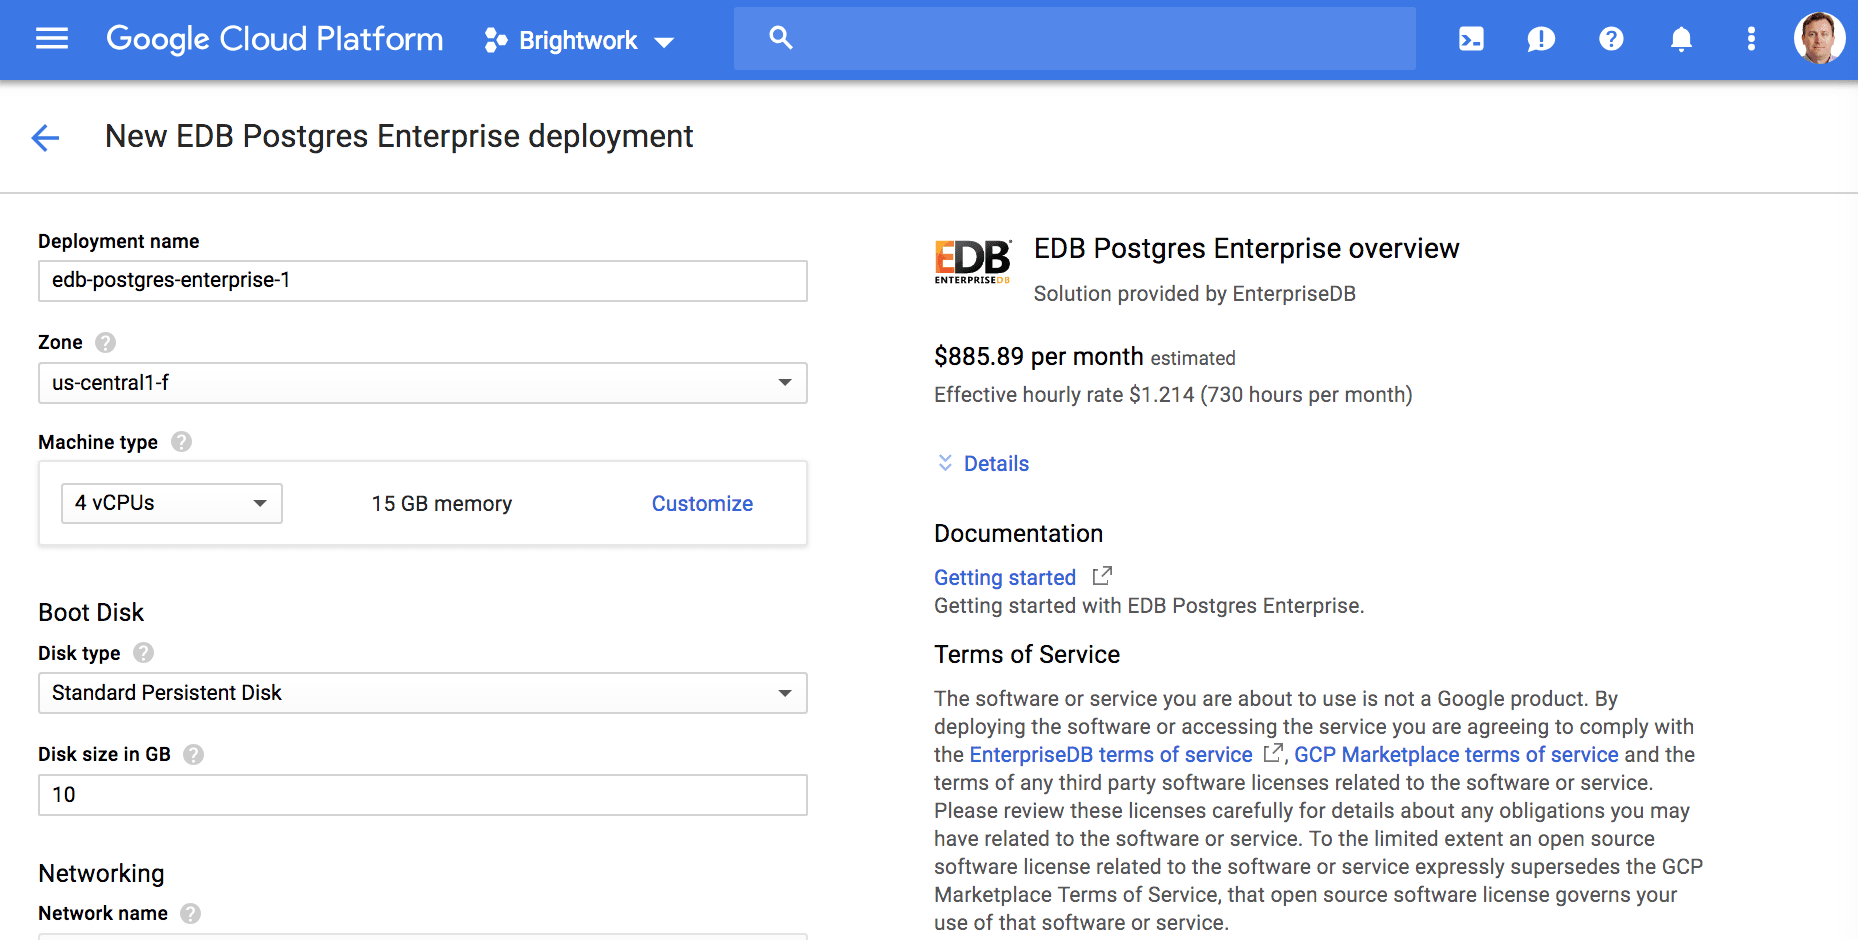Click the Google Cloud Platform title
The width and height of the screenshot is (1858, 940).
(275, 39)
